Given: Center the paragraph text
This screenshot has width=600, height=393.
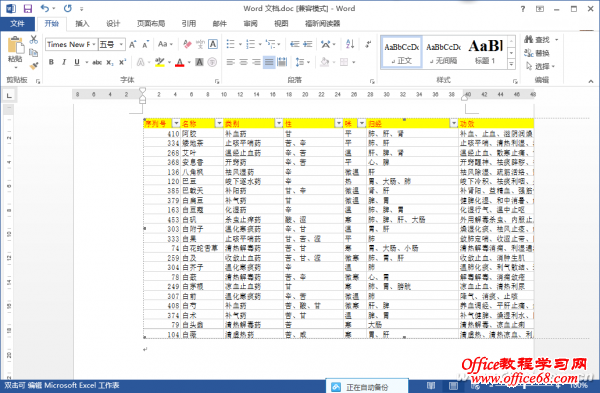Looking at the screenshot, I should click(243, 62).
